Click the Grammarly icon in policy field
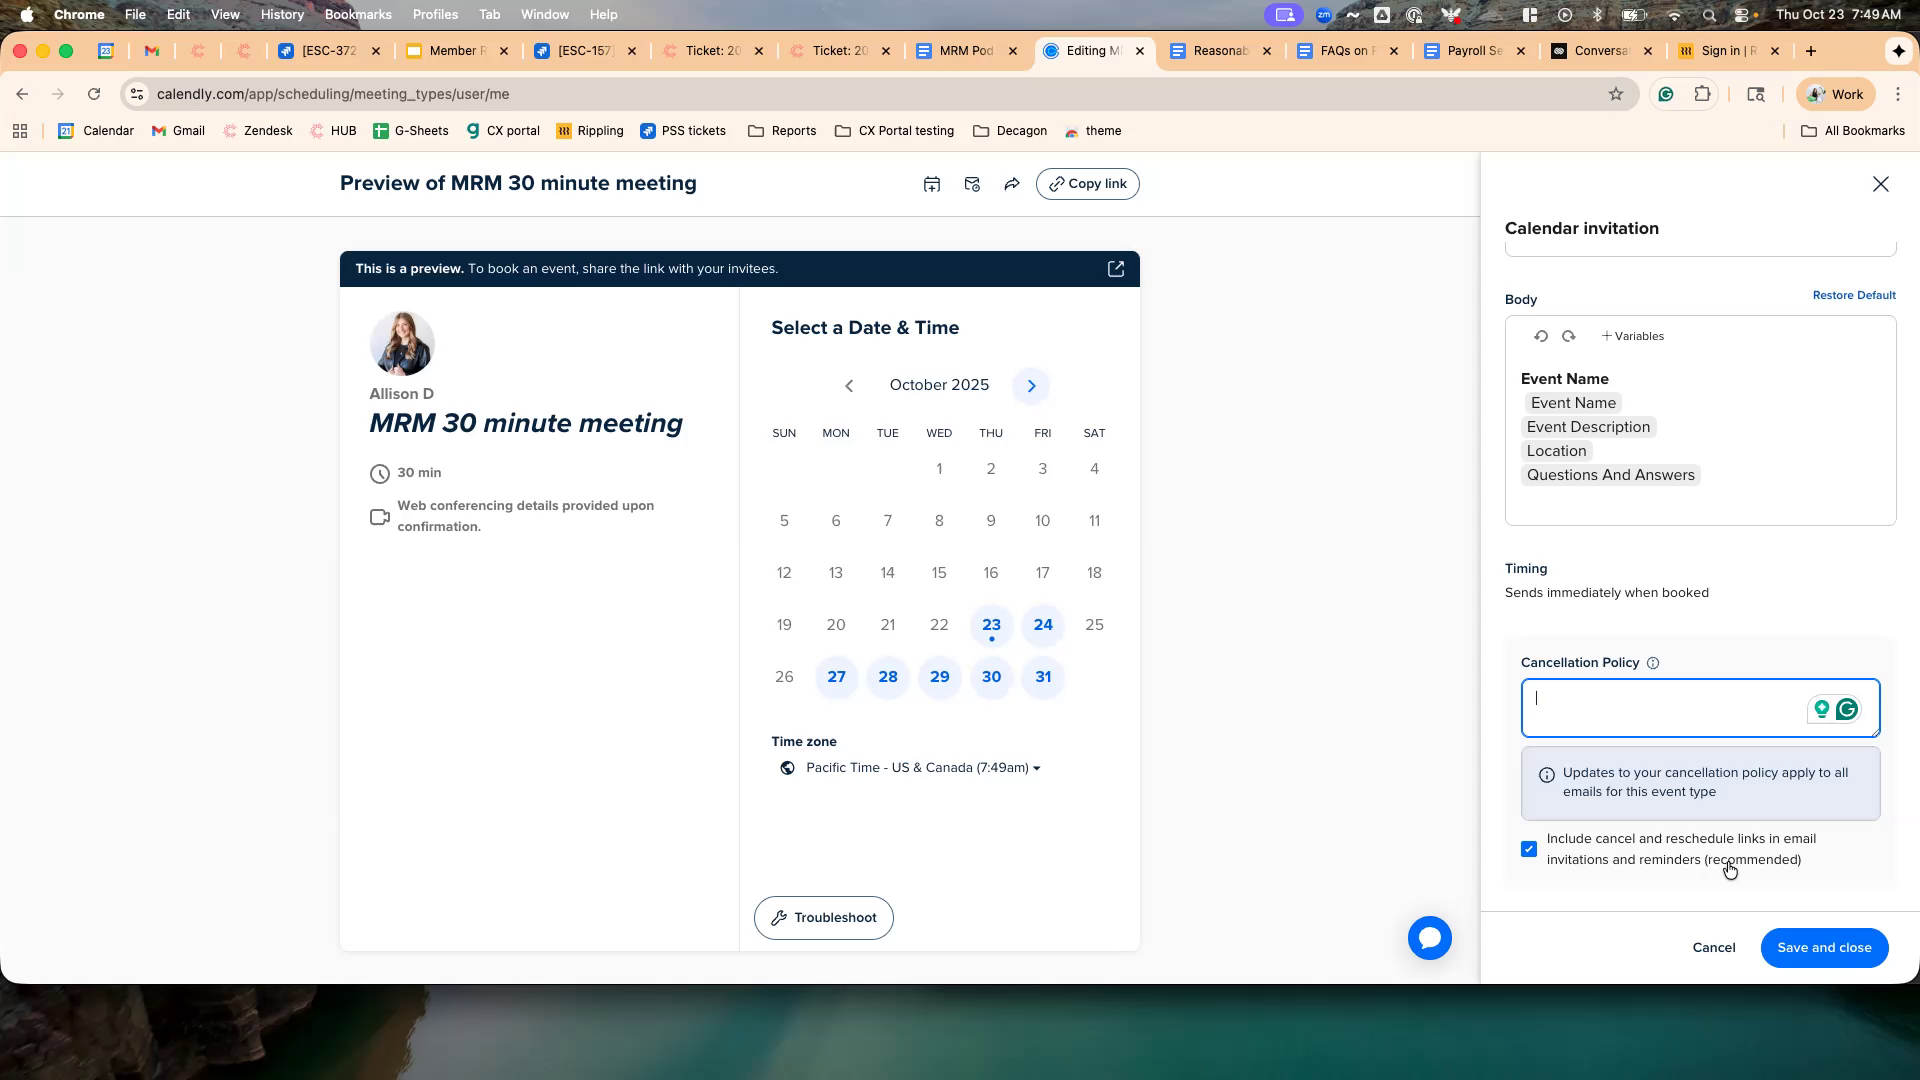1920x1080 pixels. pos(1847,709)
